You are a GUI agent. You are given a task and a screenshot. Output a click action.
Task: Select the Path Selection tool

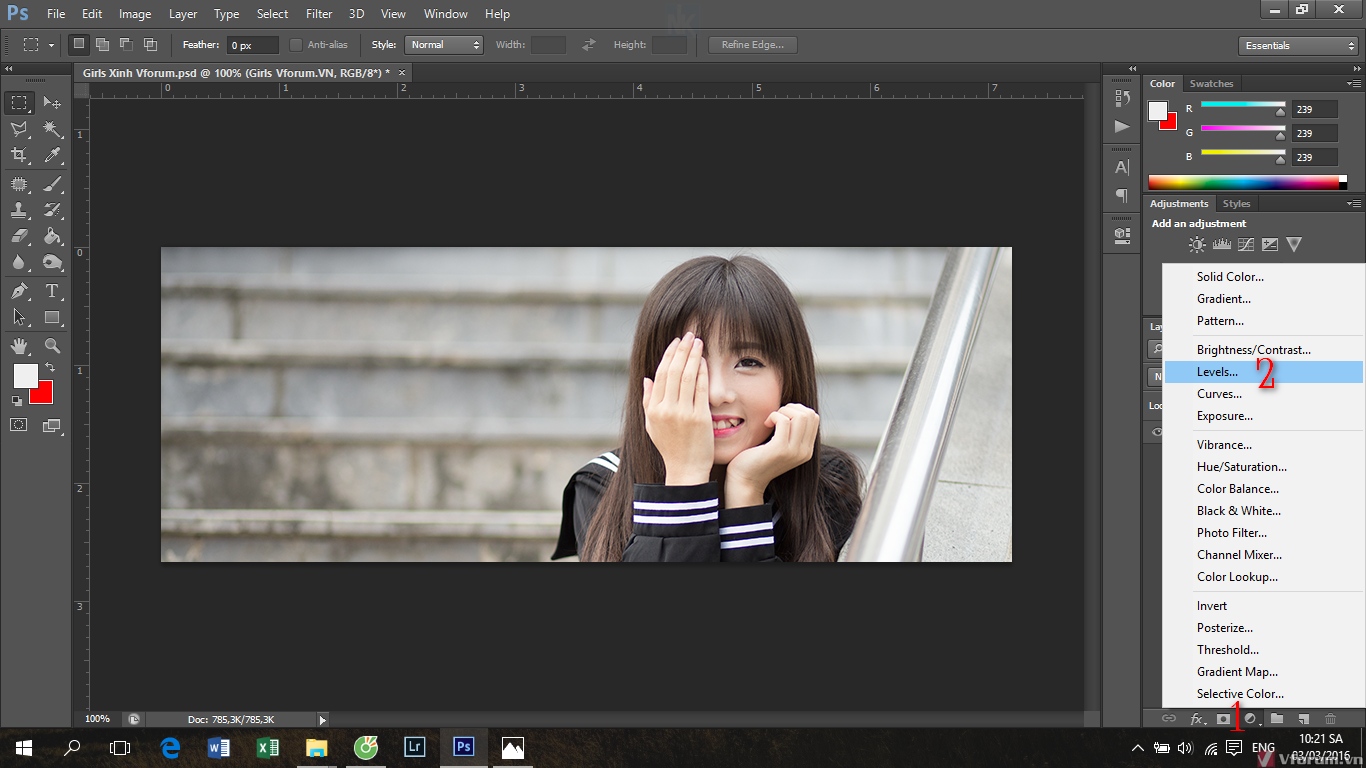click(x=19, y=317)
